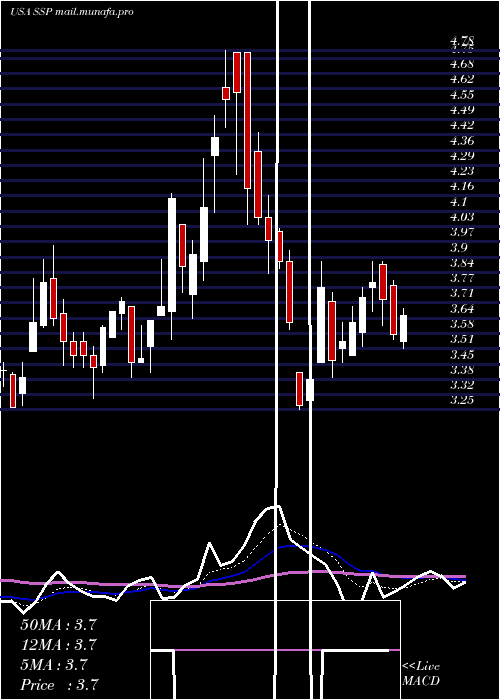Click the 'Price : 3.7' legend text

click(x=59, y=685)
